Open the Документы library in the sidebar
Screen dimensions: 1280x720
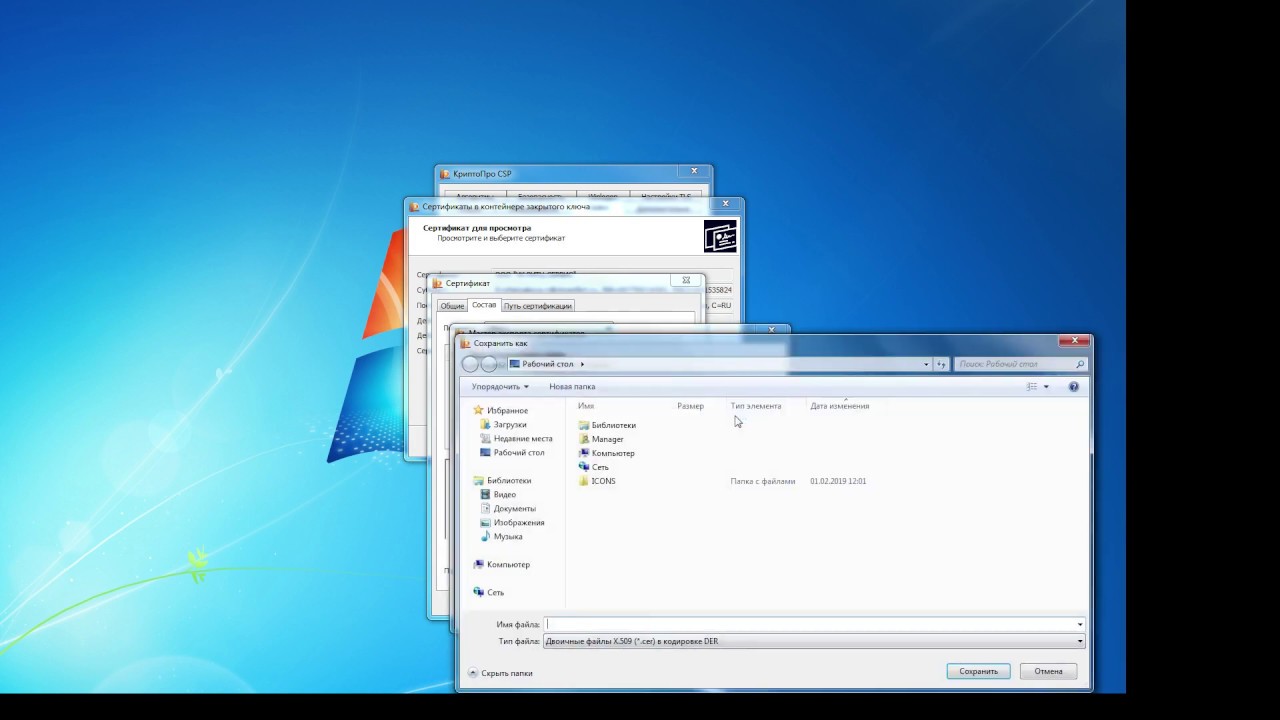pyautogui.click(x=514, y=508)
